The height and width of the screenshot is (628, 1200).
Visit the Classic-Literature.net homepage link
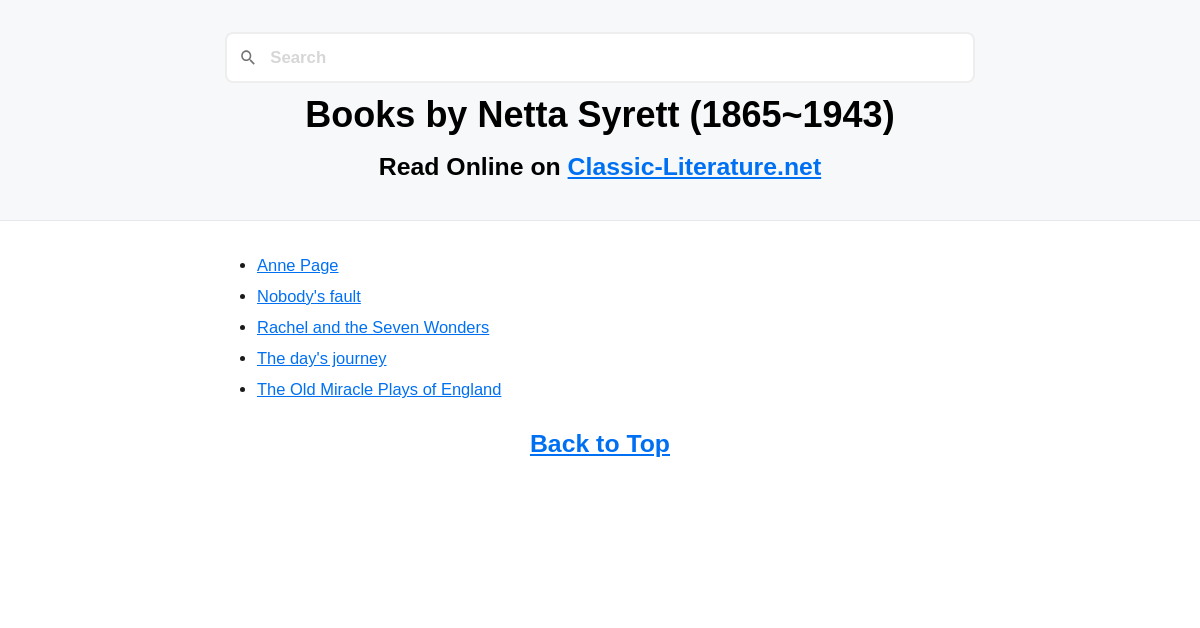[x=694, y=166]
